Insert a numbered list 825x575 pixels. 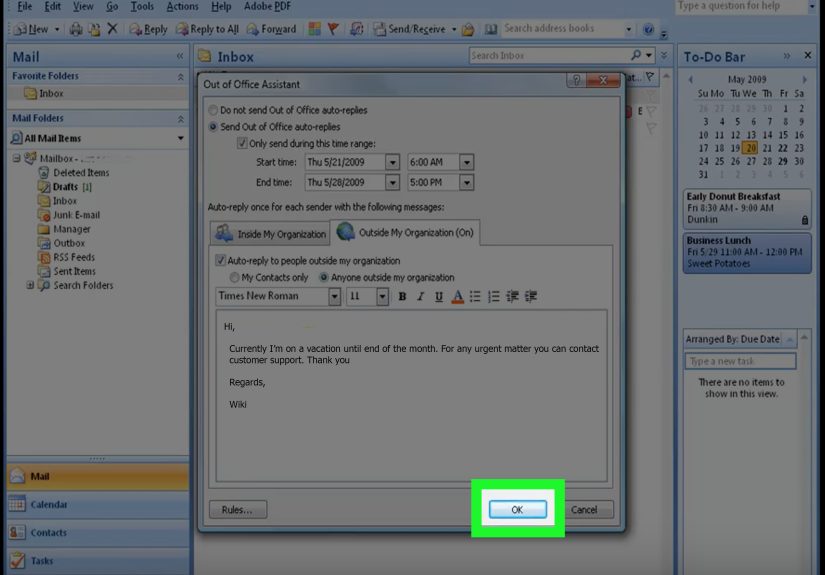coord(494,296)
